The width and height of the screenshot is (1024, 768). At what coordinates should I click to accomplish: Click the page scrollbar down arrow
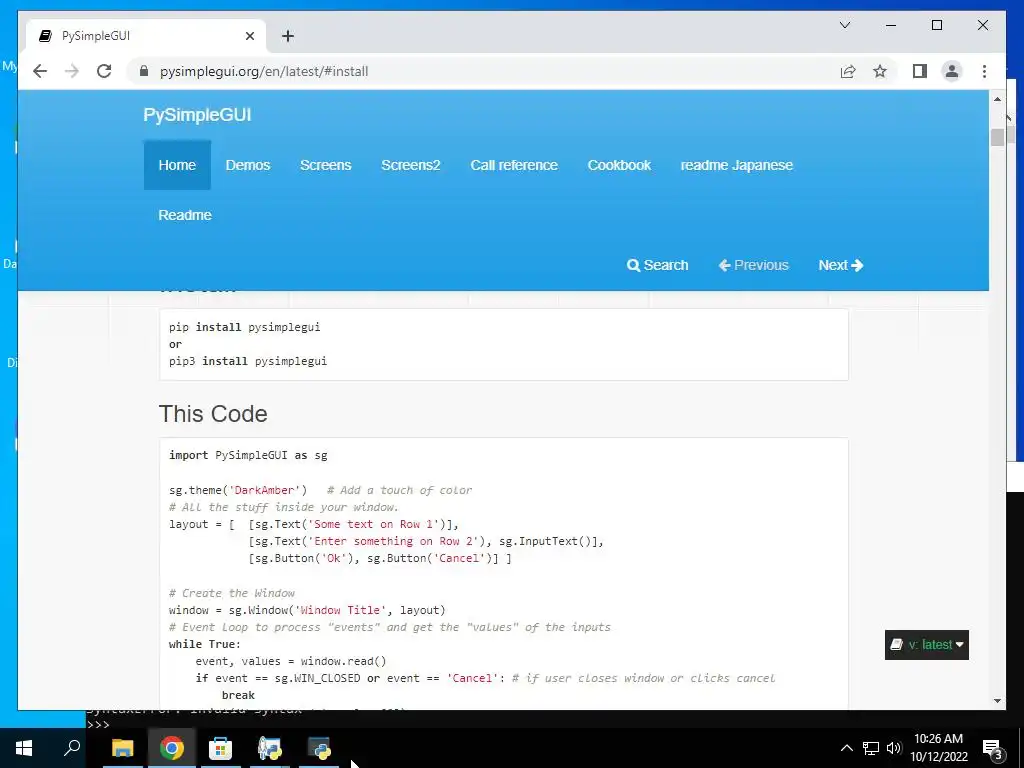pos(997,701)
